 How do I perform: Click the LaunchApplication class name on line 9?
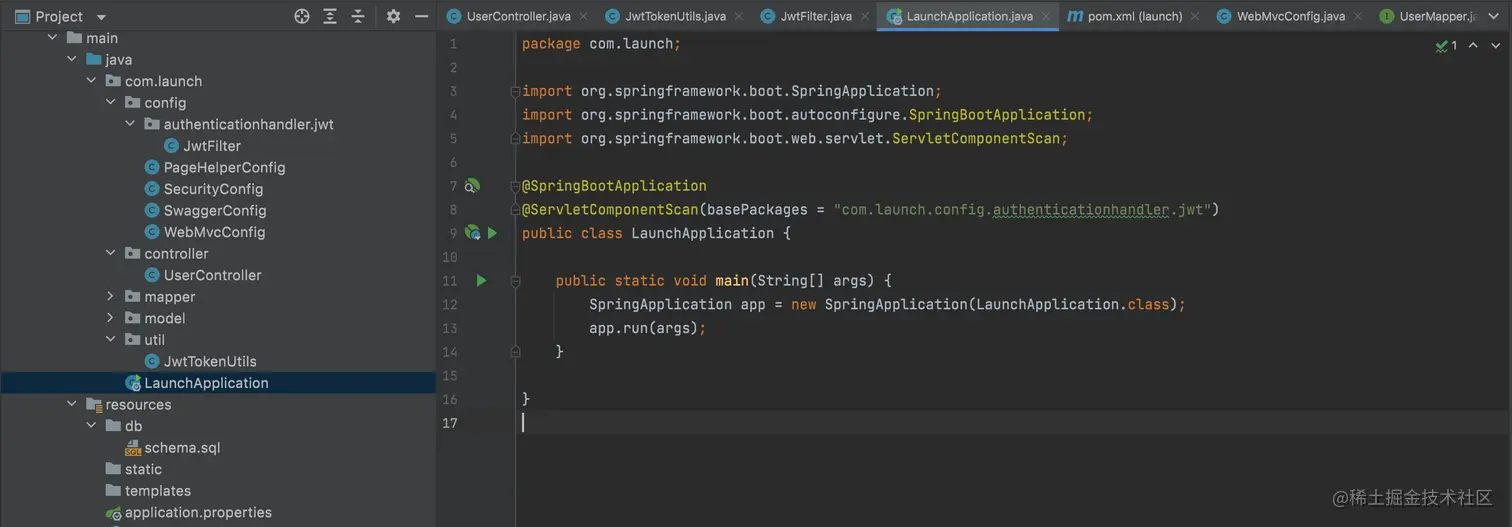pyautogui.click(x=702, y=233)
